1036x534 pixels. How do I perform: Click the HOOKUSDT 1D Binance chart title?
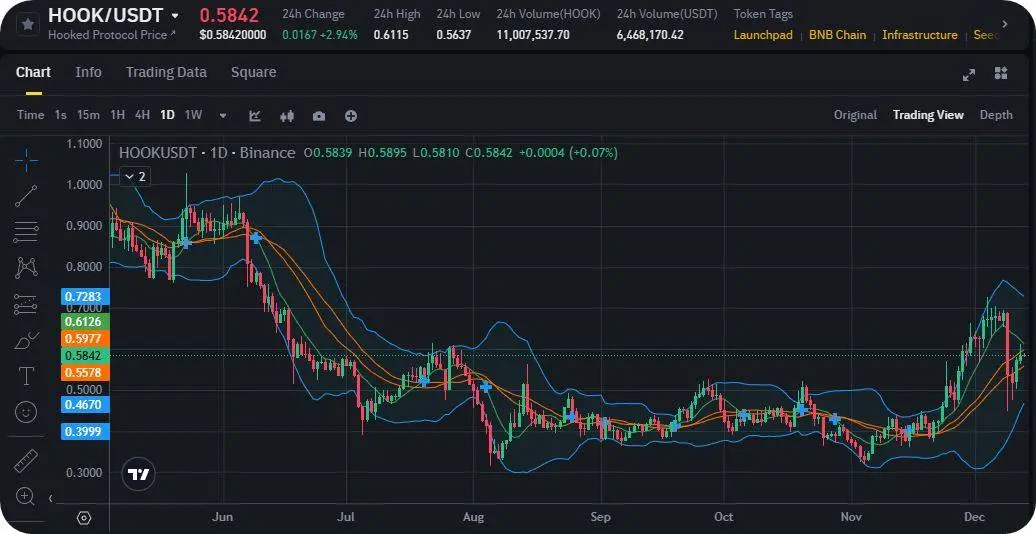207,153
